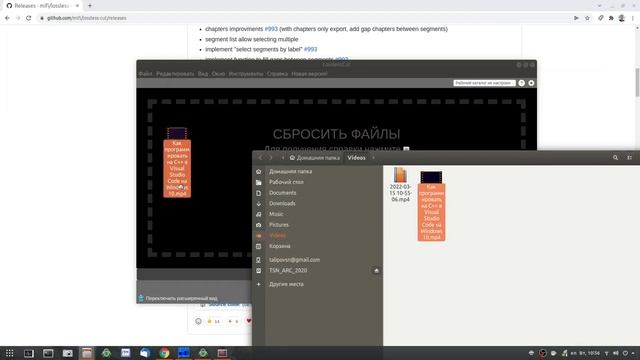This screenshot has height=360, width=640.
Task: Open the Chrome extensions puzzle icon
Action: (611, 18)
